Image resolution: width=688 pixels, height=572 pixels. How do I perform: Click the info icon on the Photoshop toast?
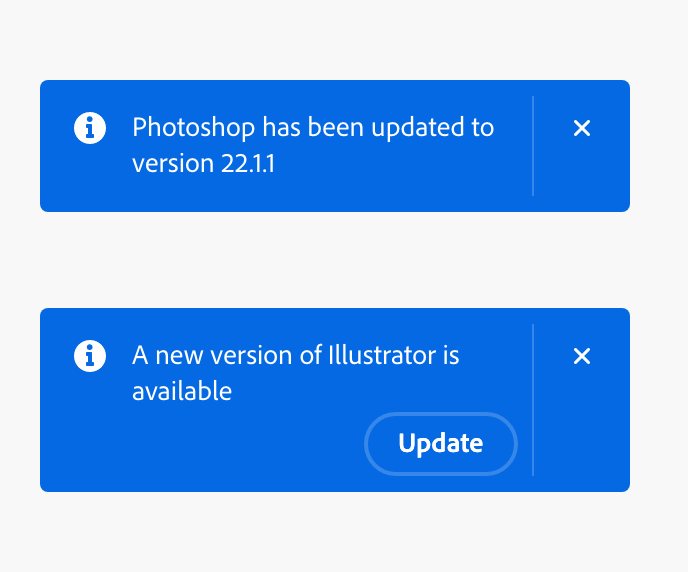(90, 128)
